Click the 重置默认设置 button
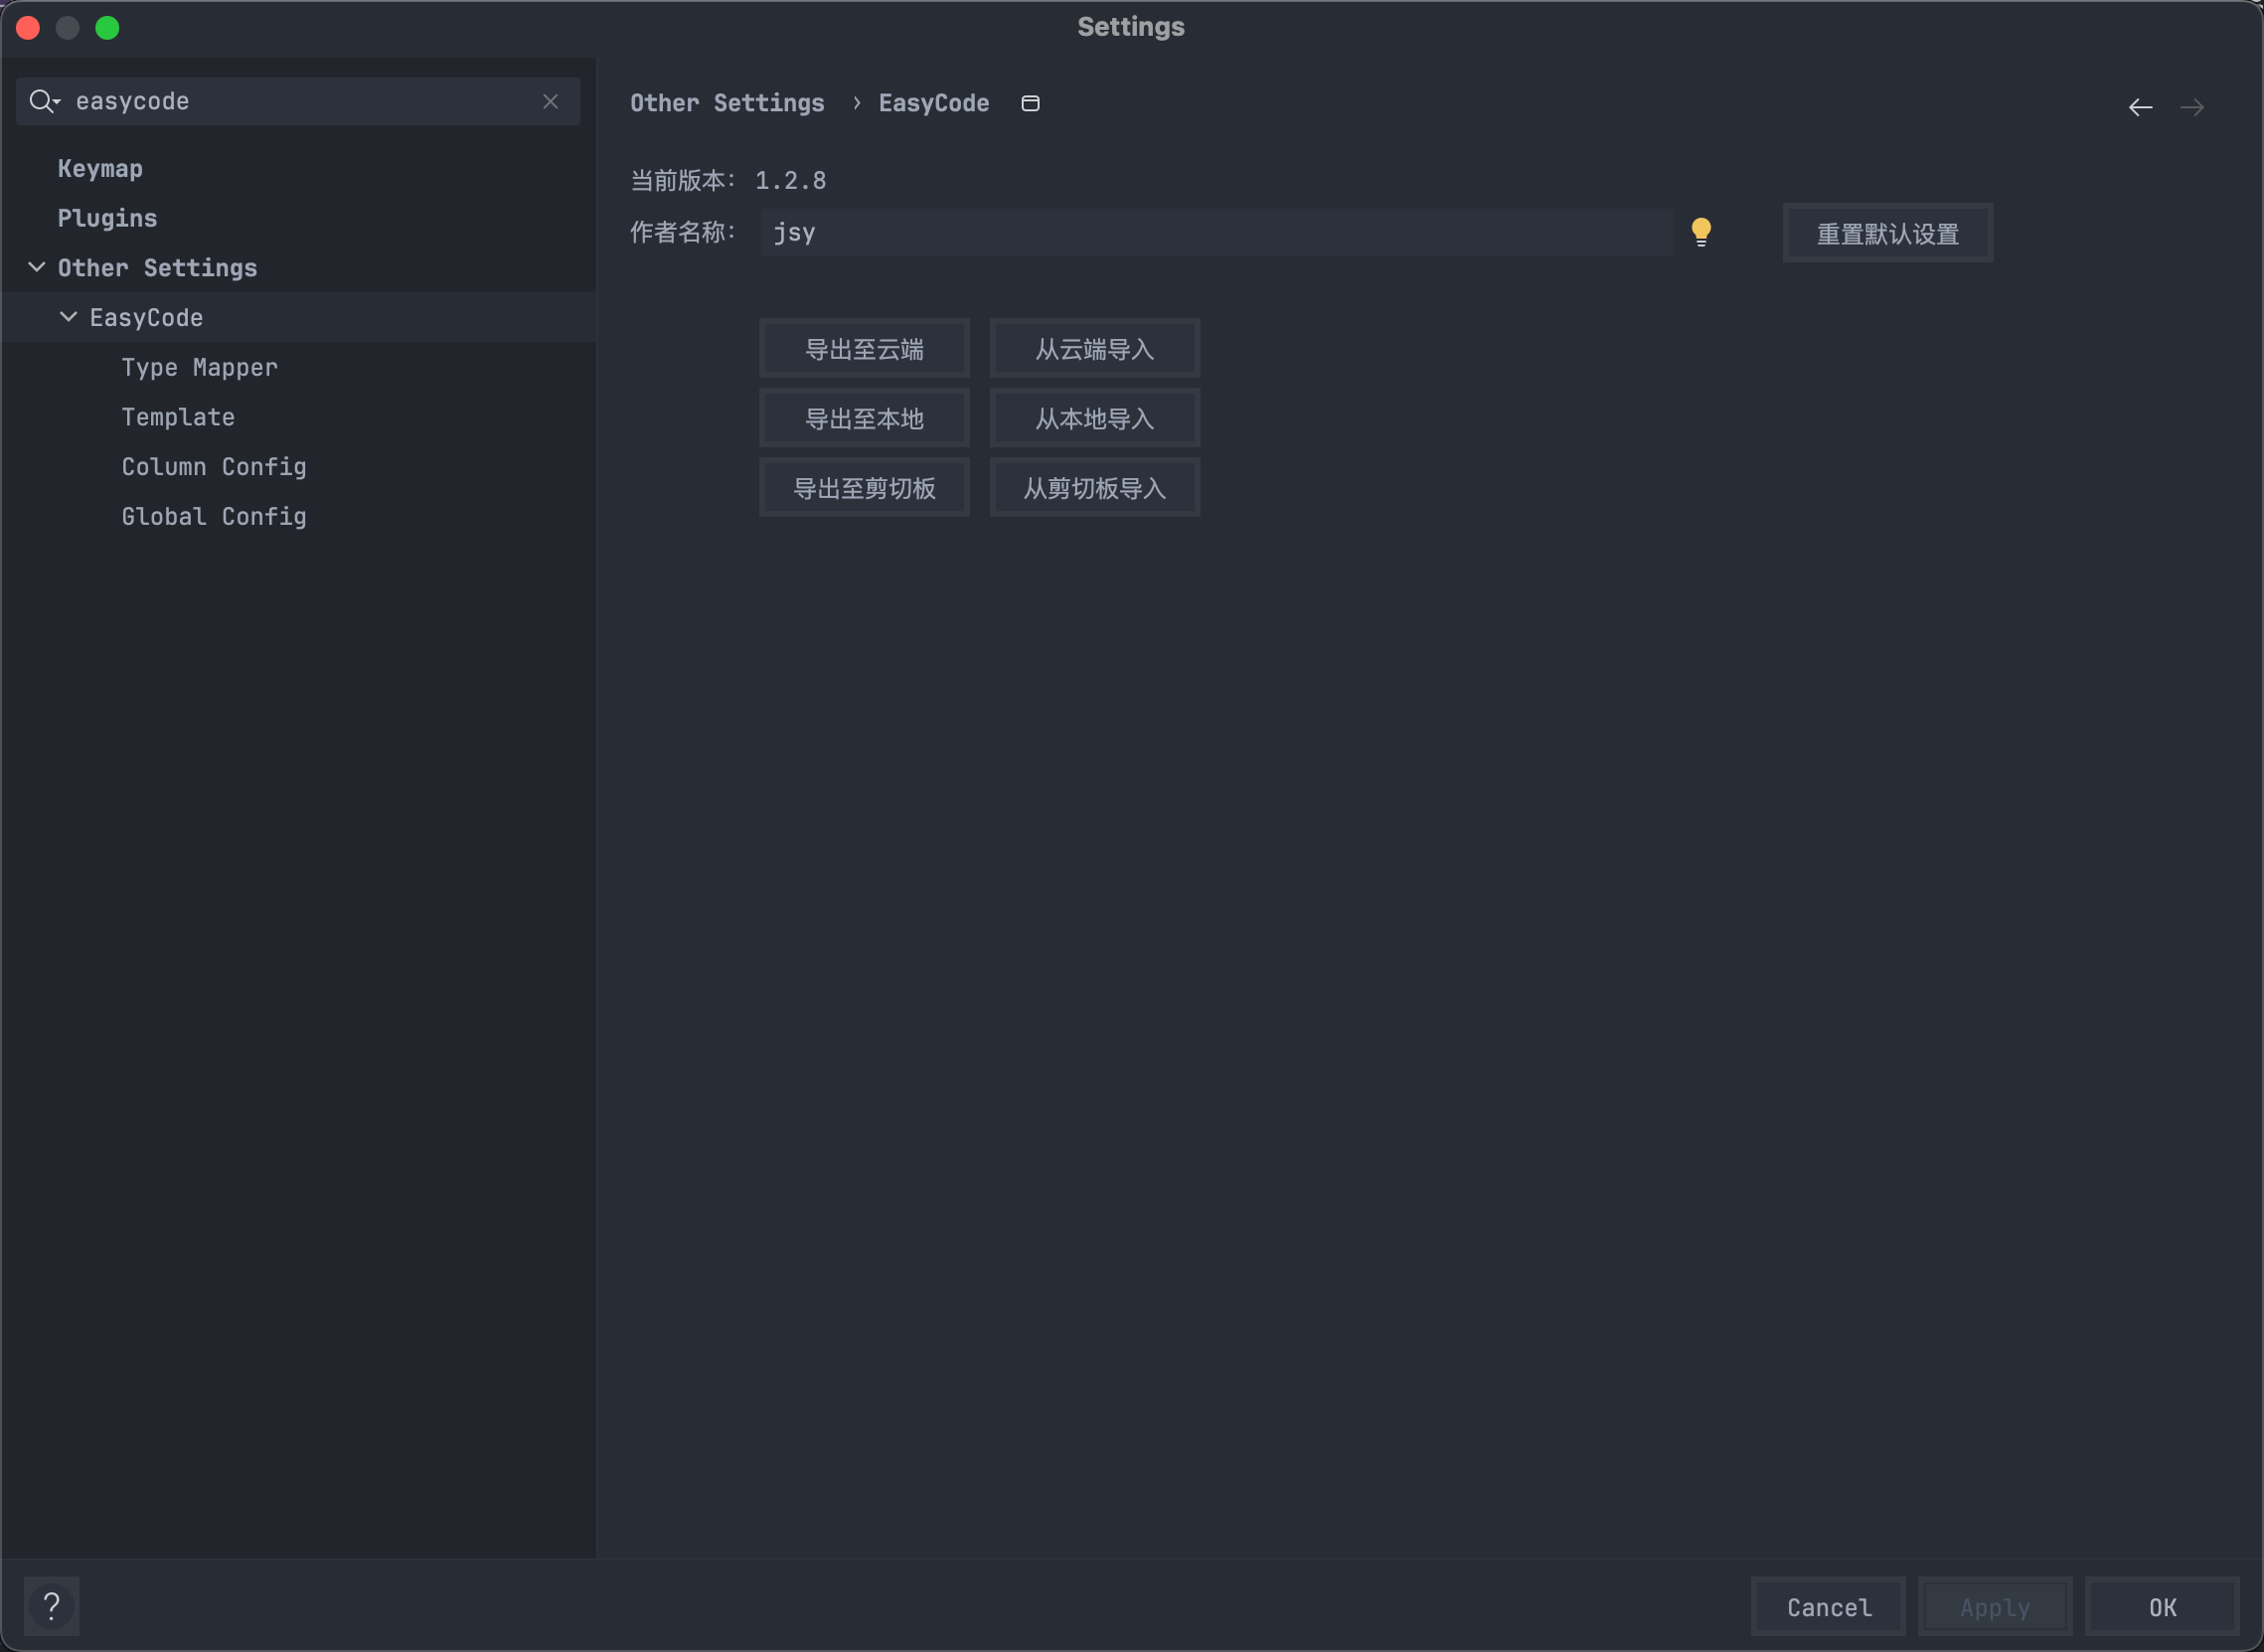This screenshot has height=1652, width=2264. [1887, 233]
